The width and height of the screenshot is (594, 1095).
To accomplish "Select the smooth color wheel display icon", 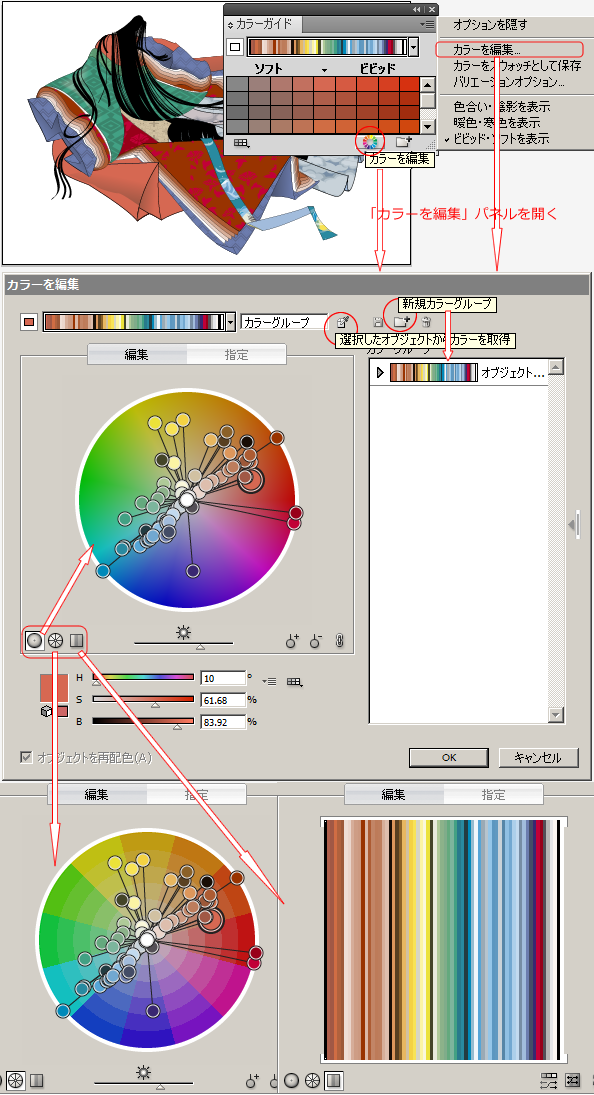I will point(34,640).
